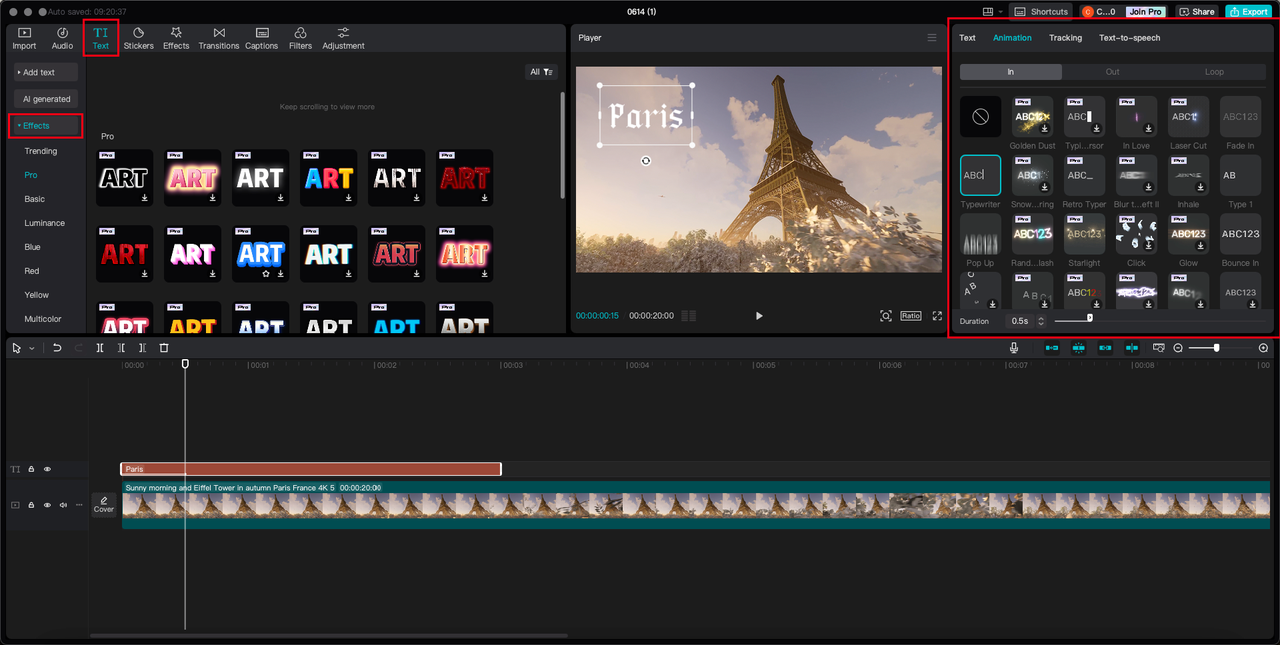The width and height of the screenshot is (1280, 645).
Task: Open the Import media tab
Action: tap(24, 38)
